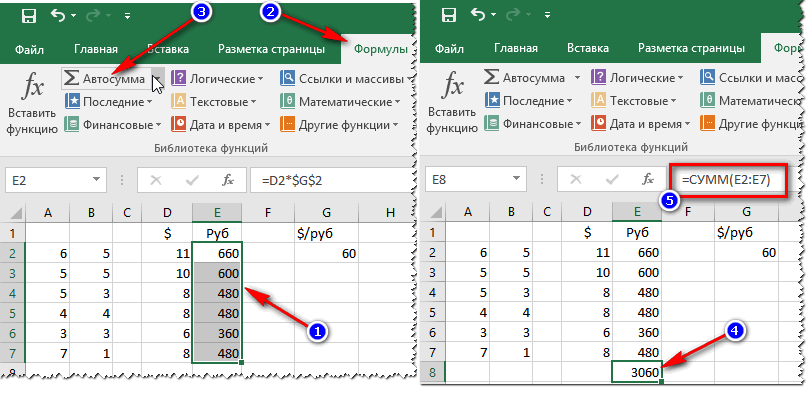Open Текстовые functions dropdown in left ribbon

coord(214,102)
